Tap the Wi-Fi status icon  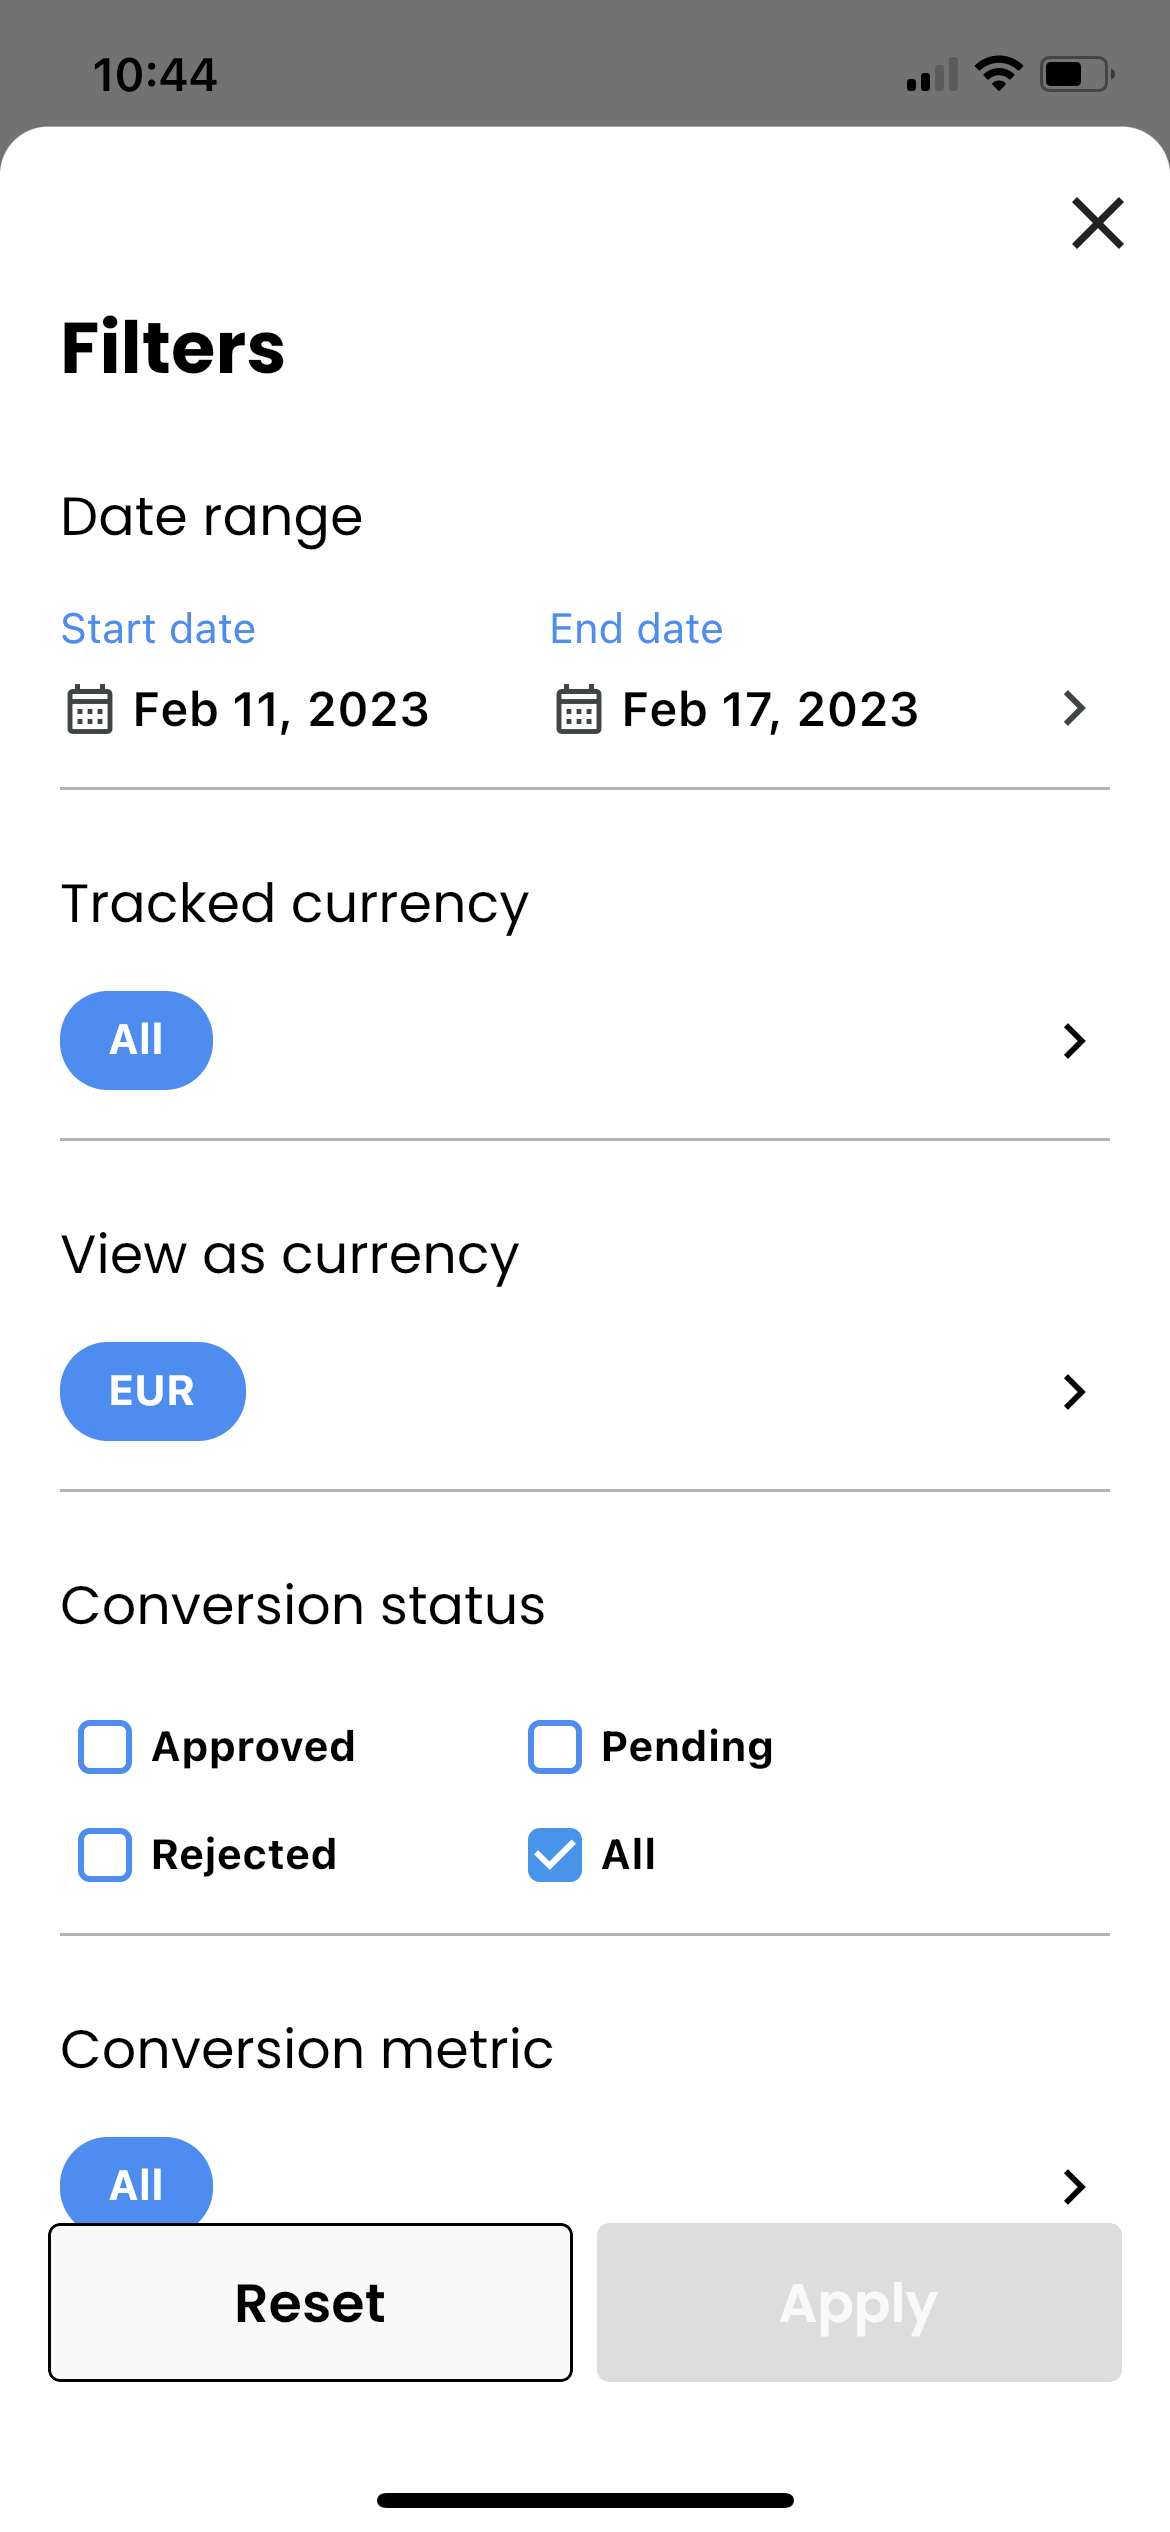click(998, 74)
